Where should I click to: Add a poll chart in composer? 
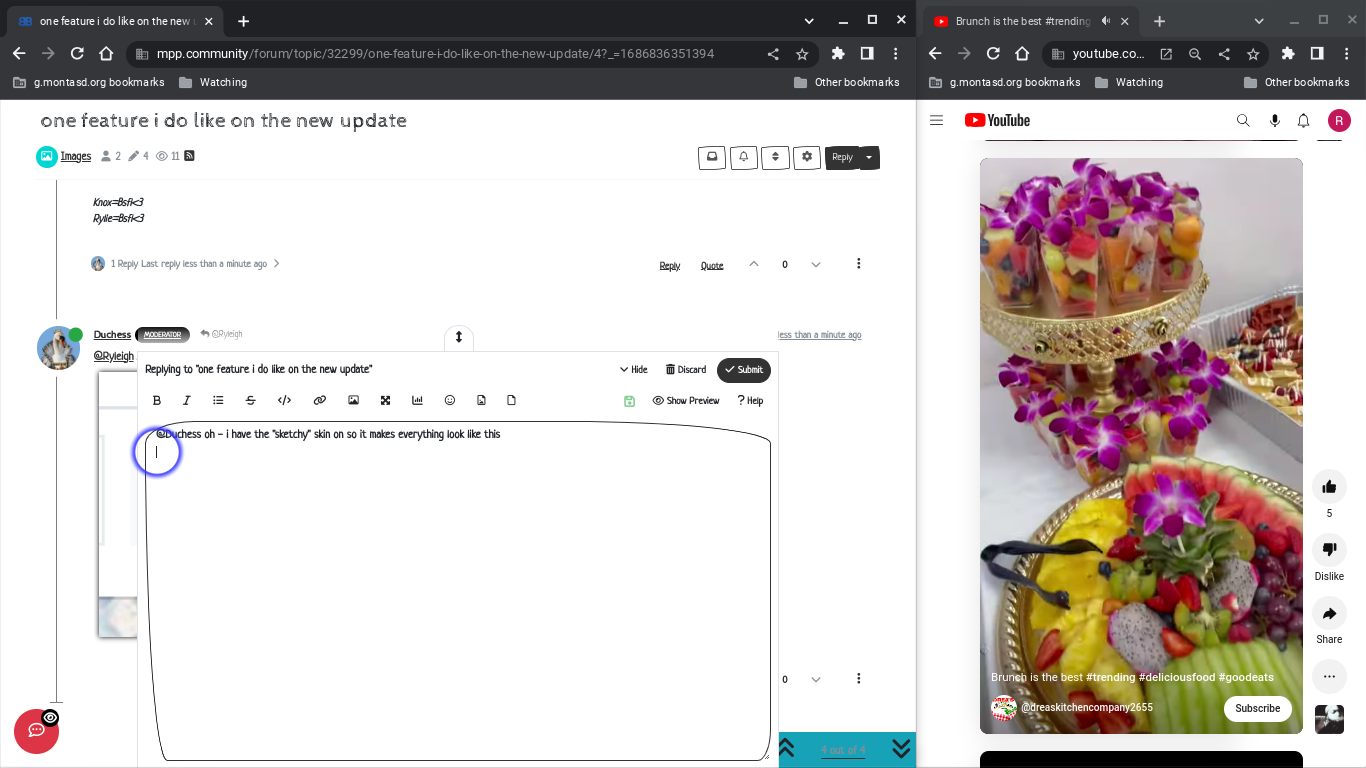(x=417, y=400)
